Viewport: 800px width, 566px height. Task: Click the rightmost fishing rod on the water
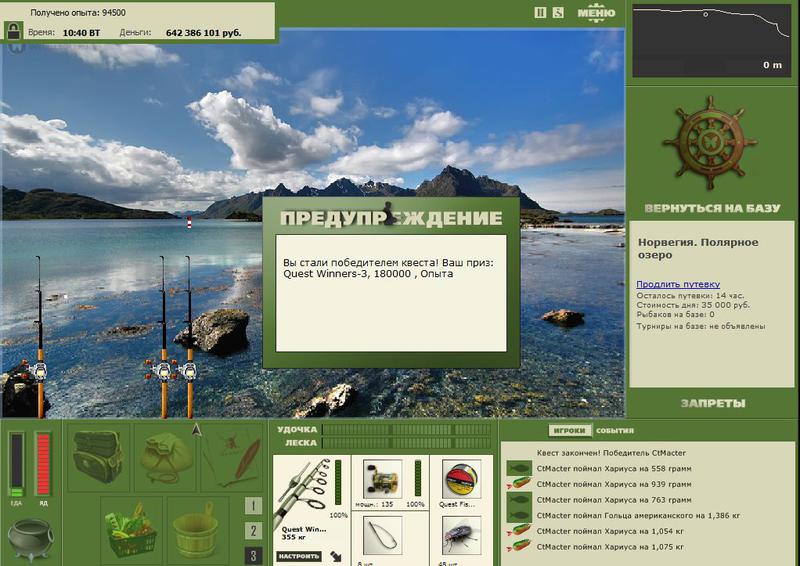[189, 337]
